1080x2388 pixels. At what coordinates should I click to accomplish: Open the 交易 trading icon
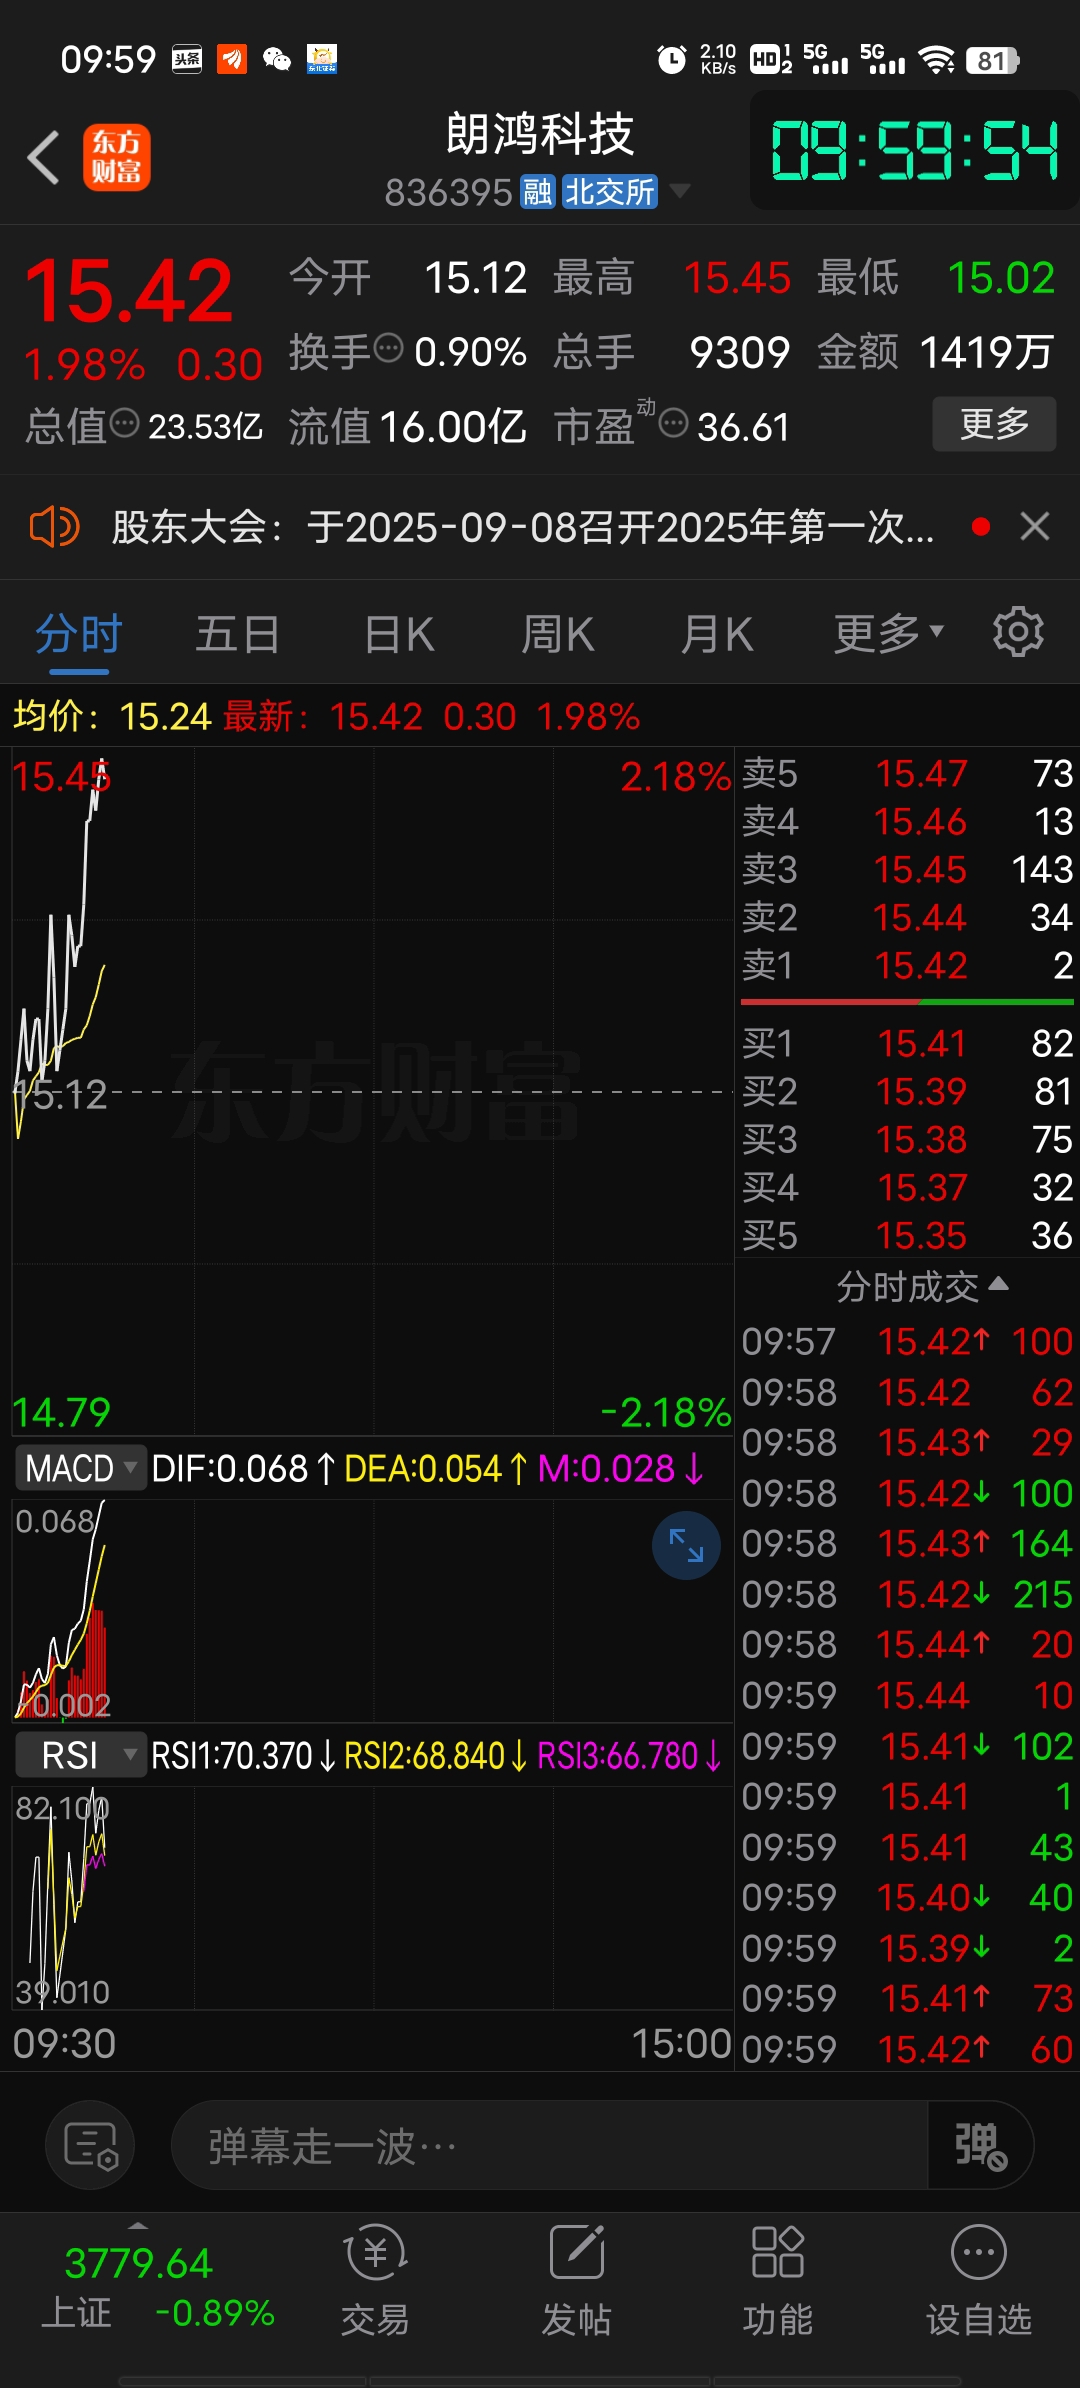click(x=375, y=2281)
